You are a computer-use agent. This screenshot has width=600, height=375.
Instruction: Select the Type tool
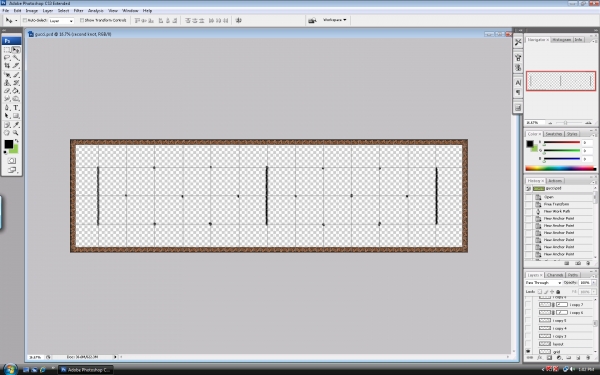[x=16, y=108]
